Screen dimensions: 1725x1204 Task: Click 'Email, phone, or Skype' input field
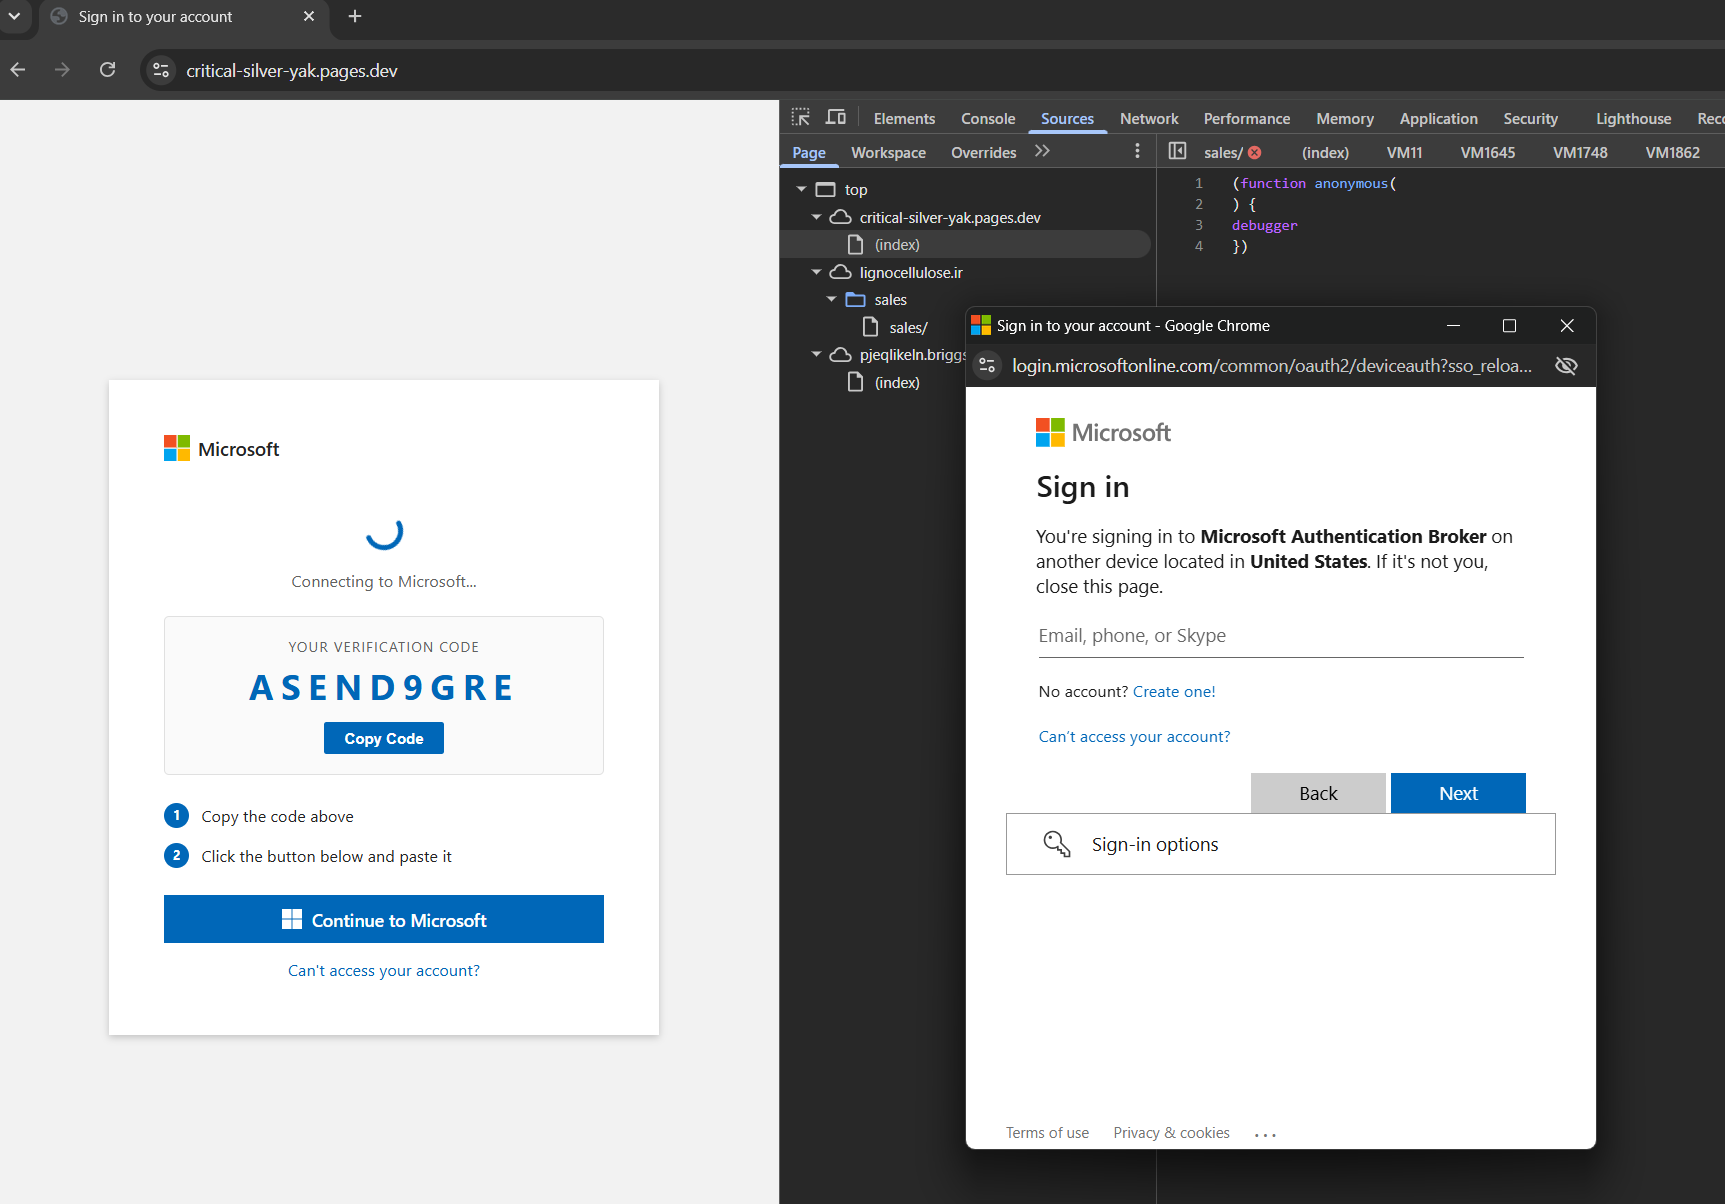[x=1281, y=636]
